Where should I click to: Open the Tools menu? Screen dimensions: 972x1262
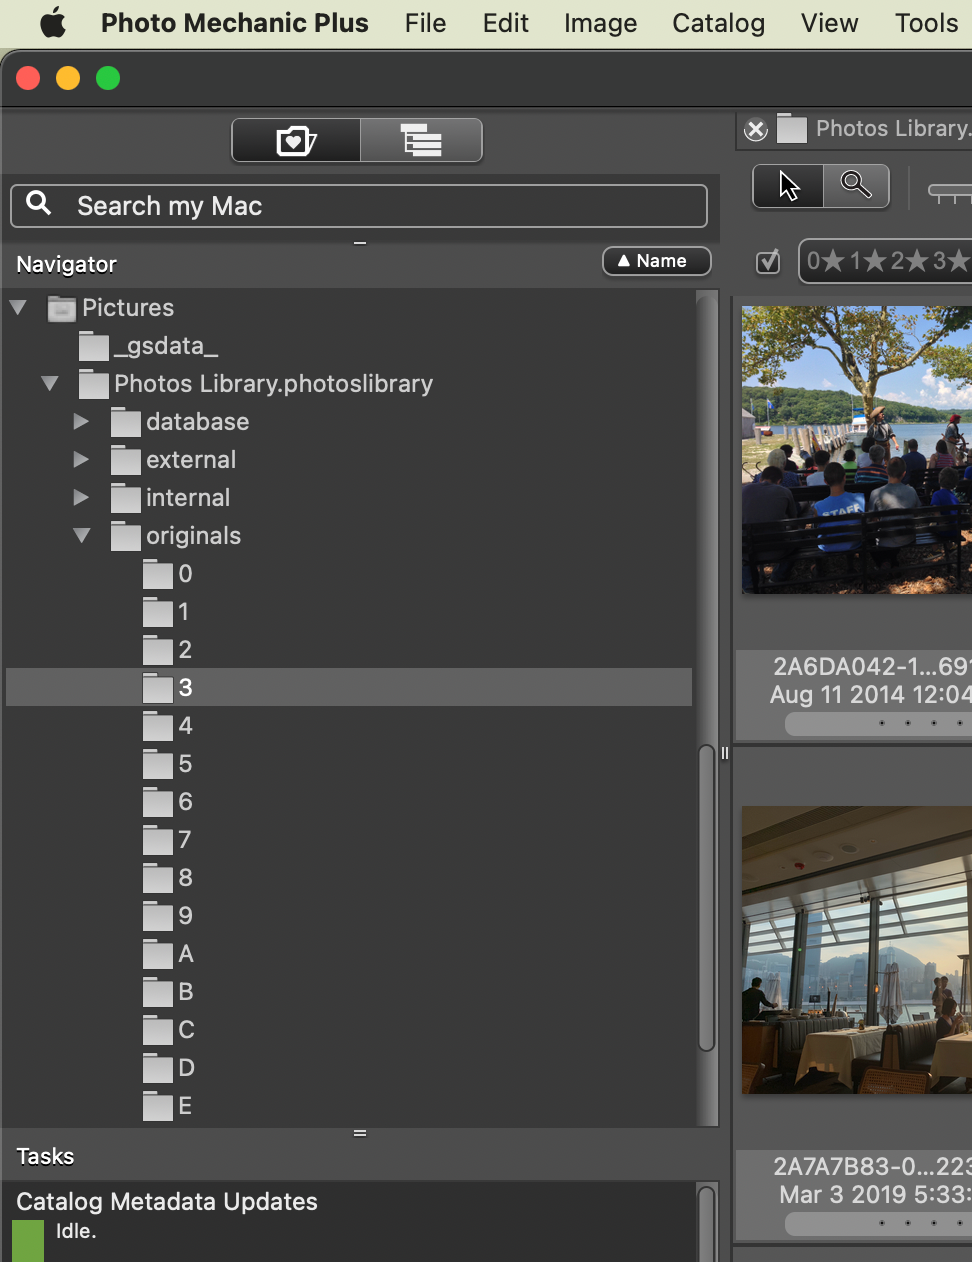click(926, 23)
